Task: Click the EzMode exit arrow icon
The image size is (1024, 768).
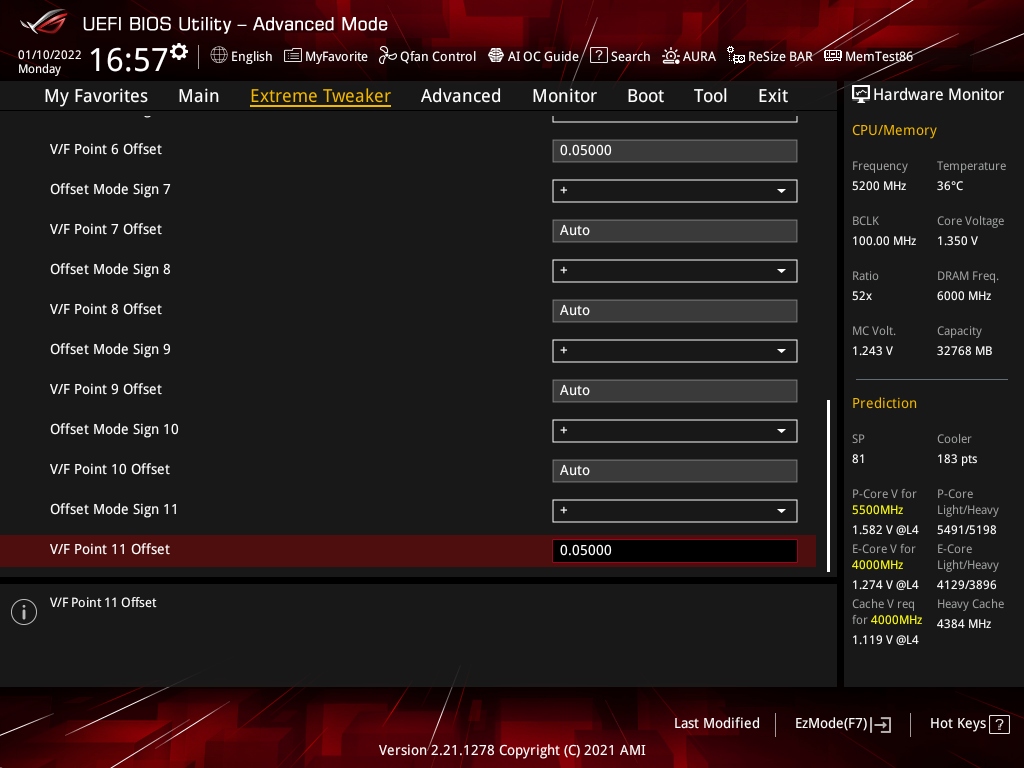Action: click(881, 724)
